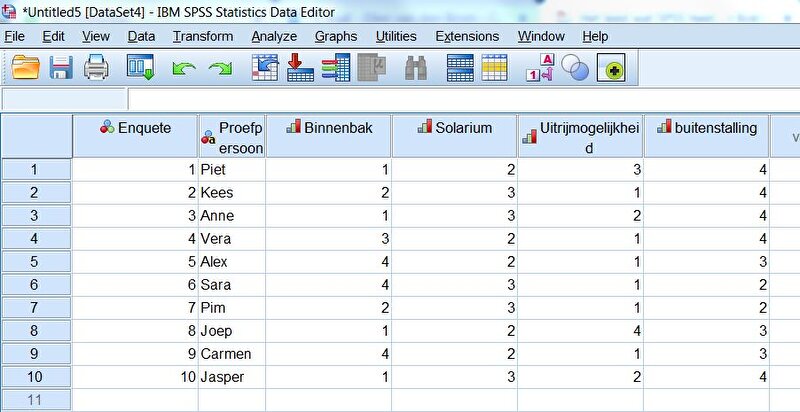Click the Open data document icon
Image resolution: width=800 pixels, height=412 pixels.
point(26,68)
